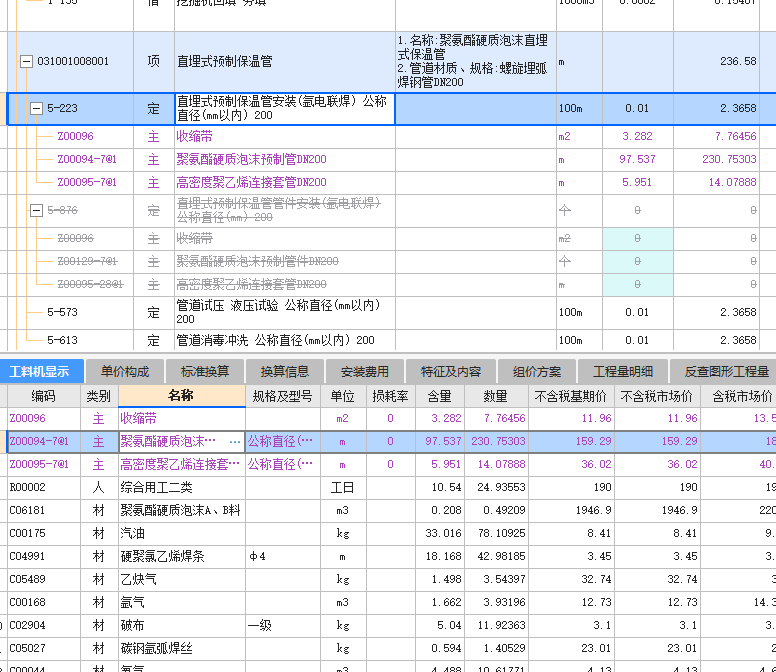Click the 高密度聚乙烯连接套管DN200 name in the upper grid
Image resolution: width=776 pixels, height=672 pixels.
point(251,183)
